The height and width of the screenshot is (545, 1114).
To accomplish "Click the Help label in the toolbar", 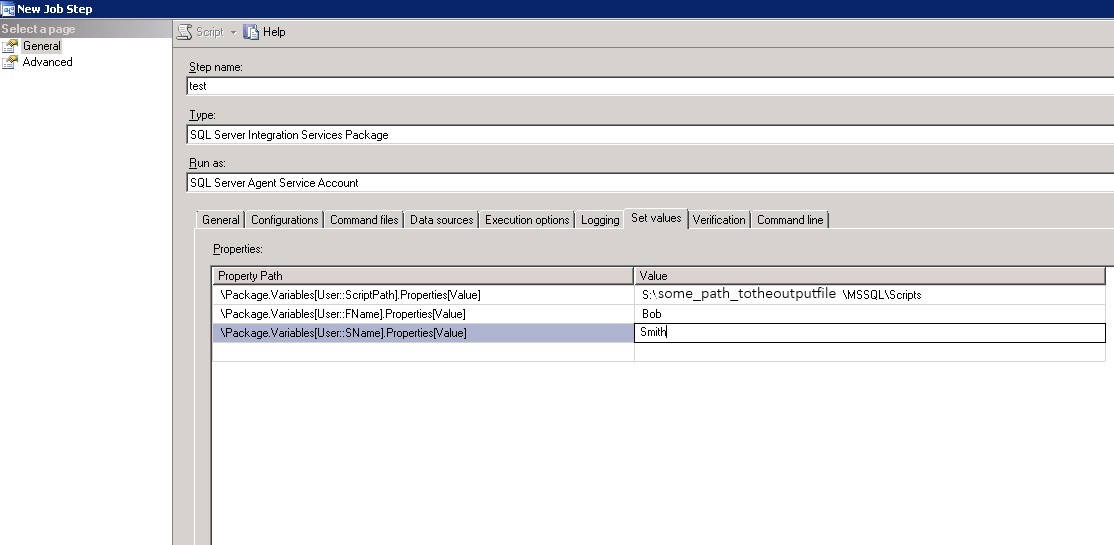I will click(274, 32).
